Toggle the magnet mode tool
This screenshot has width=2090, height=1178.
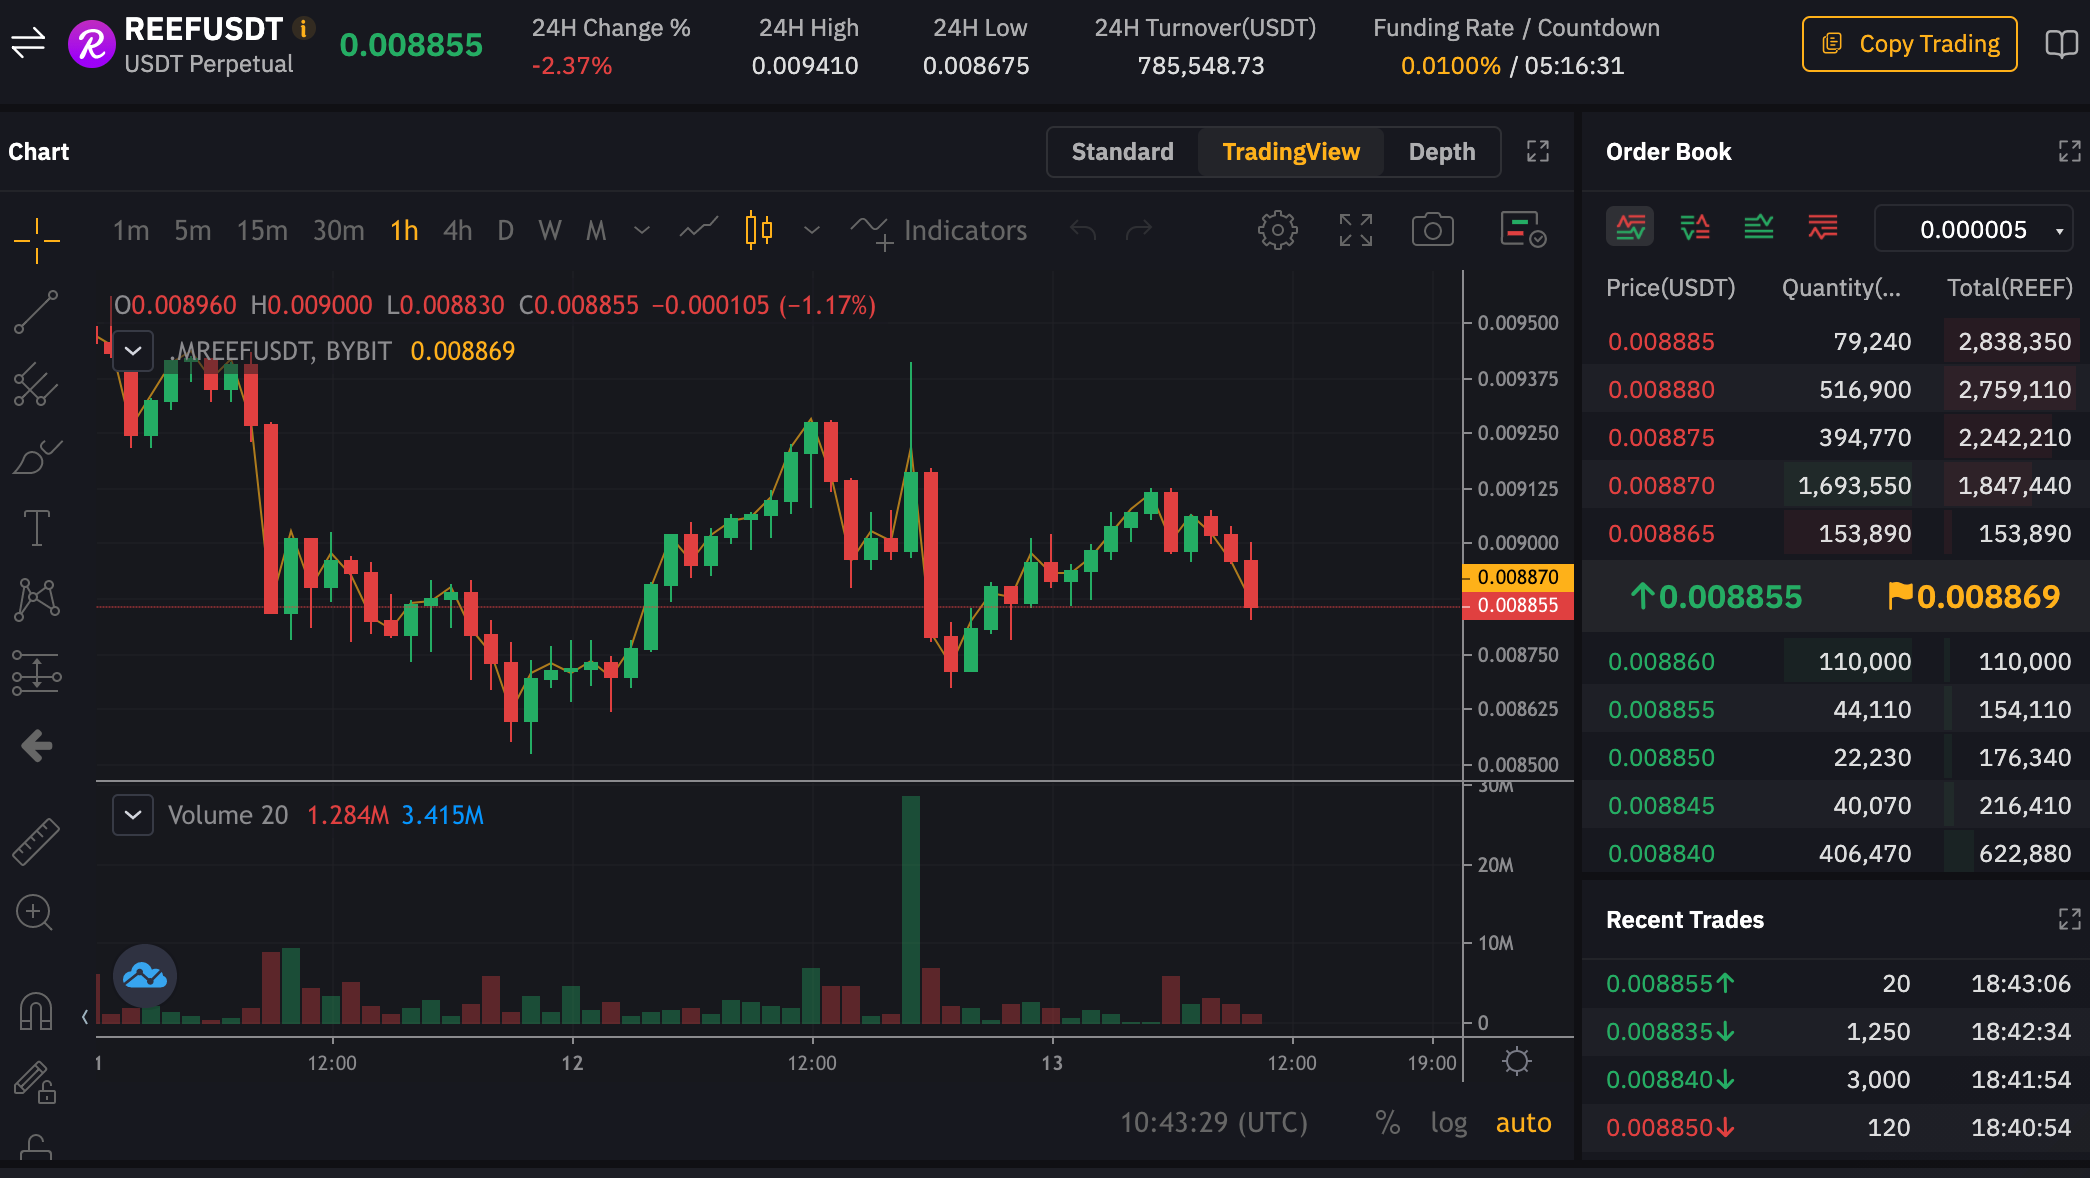tap(36, 1010)
